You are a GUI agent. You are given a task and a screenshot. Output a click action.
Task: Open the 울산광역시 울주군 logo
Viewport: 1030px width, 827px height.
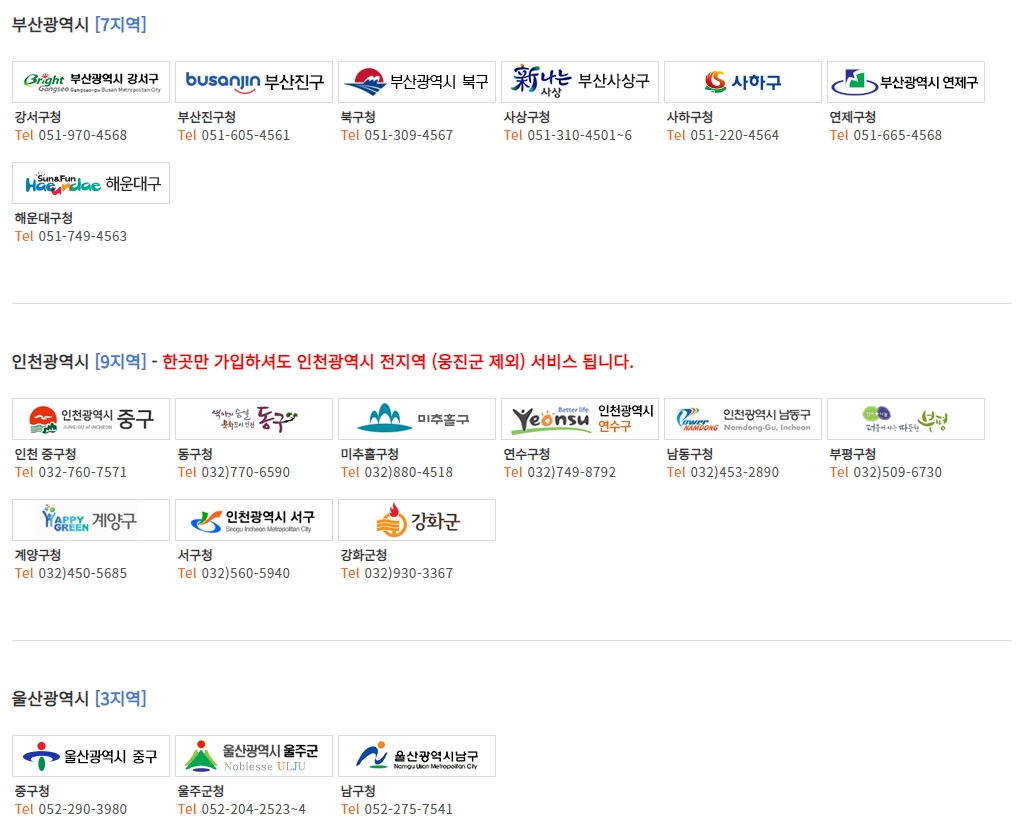[x=254, y=756]
